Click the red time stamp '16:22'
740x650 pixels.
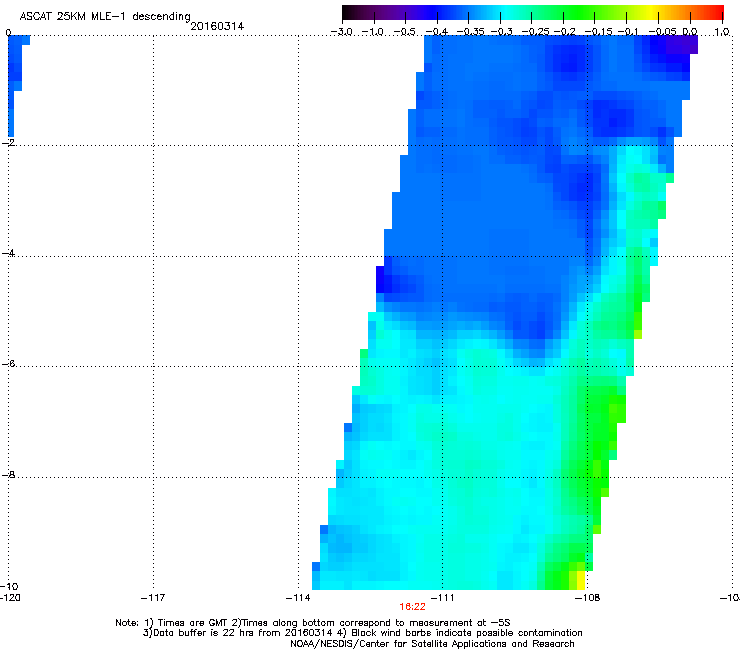pyautogui.click(x=412, y=607)
